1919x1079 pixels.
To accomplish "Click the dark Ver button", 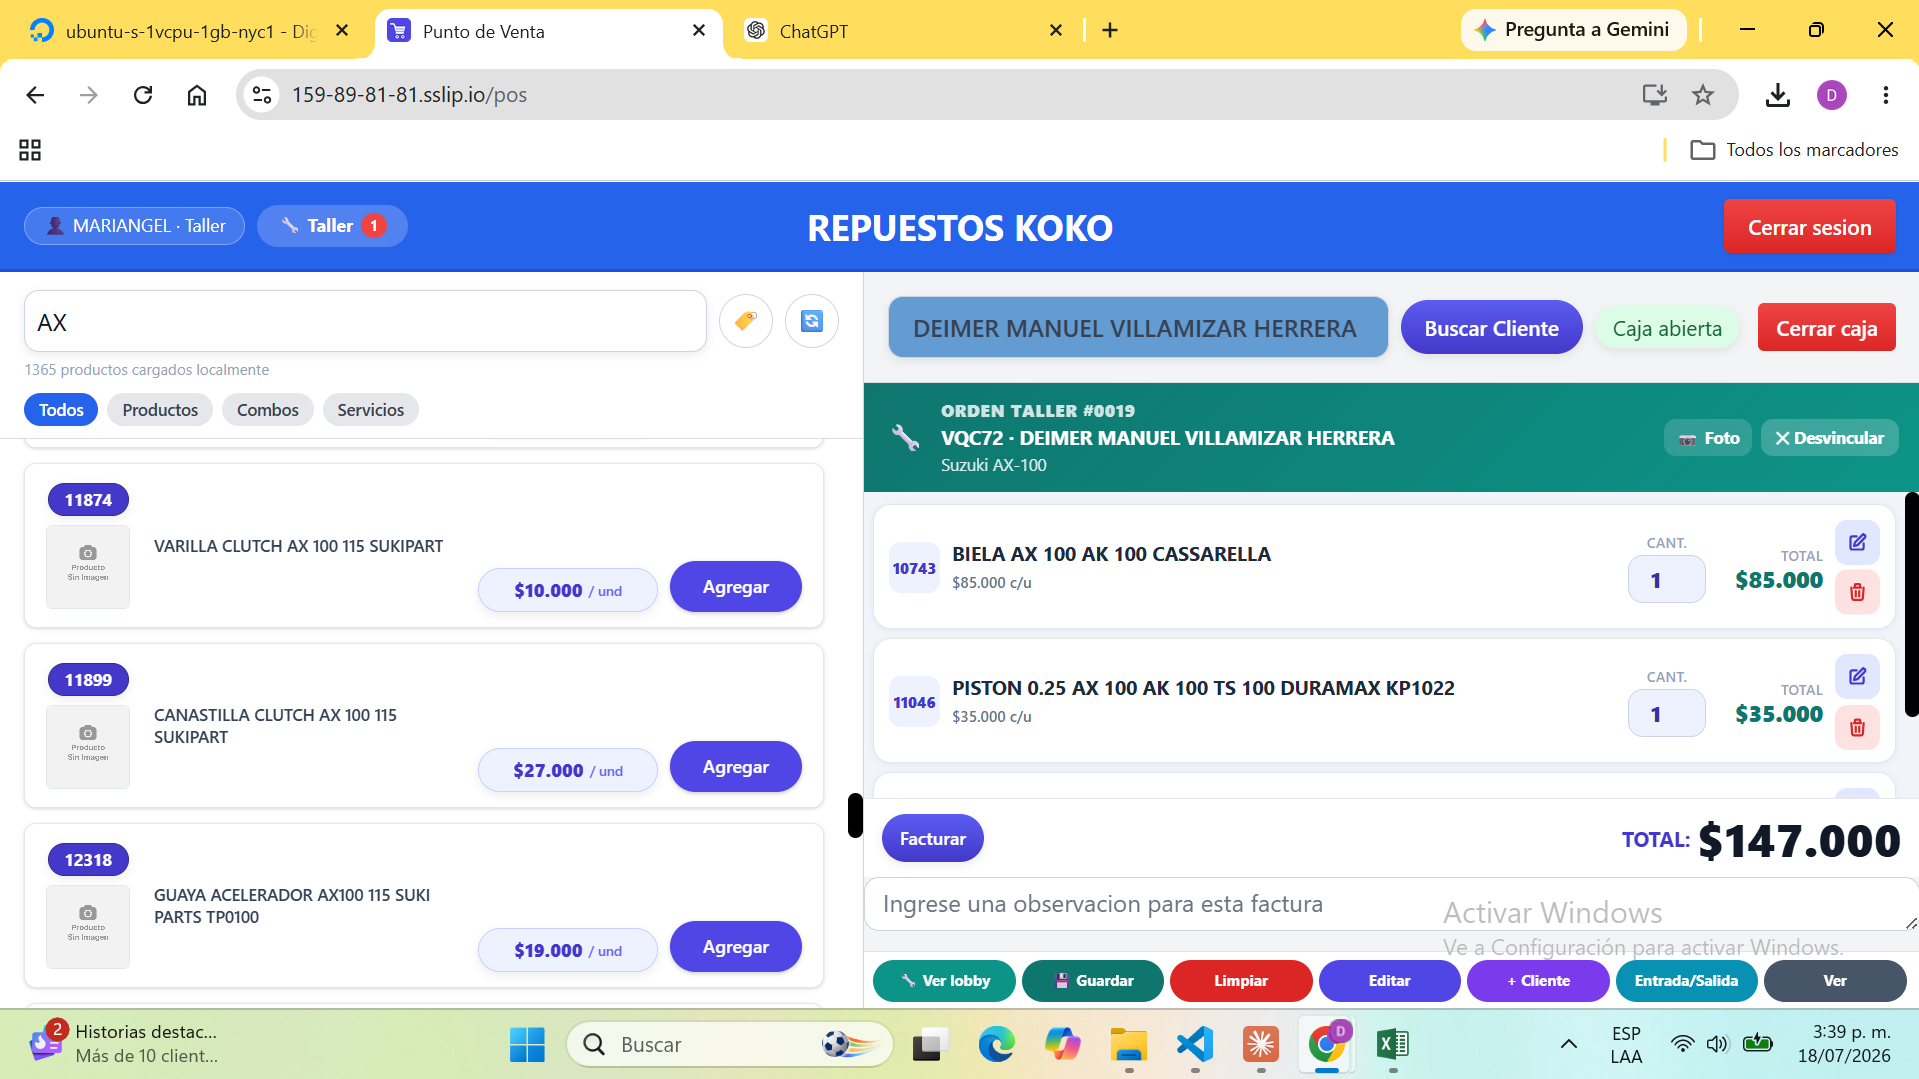I will [1835, 981].
